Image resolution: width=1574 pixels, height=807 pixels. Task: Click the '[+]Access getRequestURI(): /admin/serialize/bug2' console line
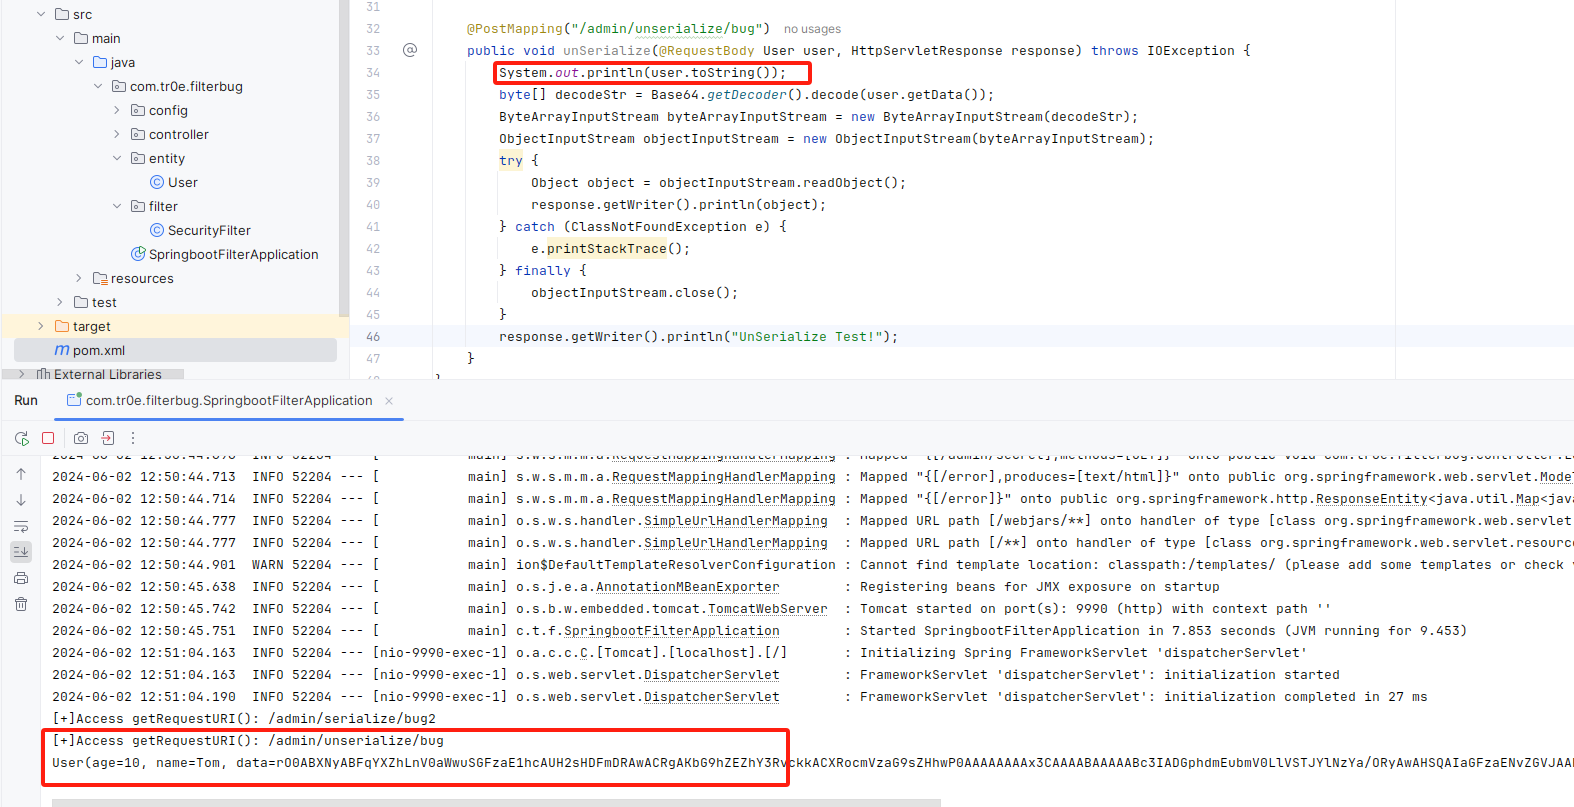pos(244,719)
